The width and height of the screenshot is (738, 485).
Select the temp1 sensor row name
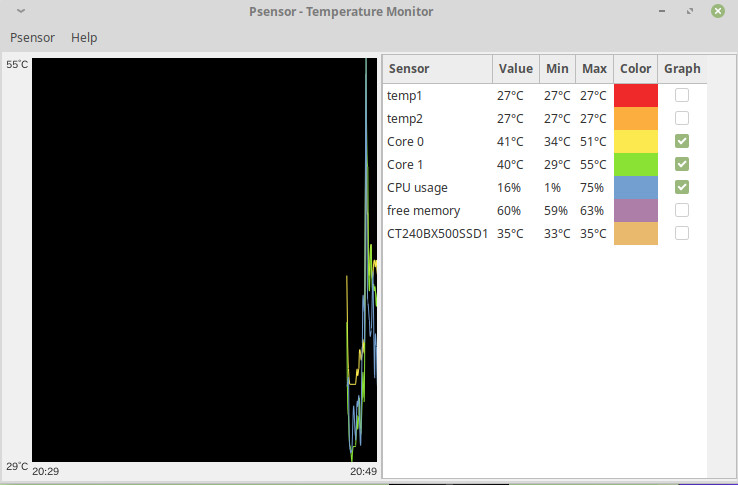[404, 96]
